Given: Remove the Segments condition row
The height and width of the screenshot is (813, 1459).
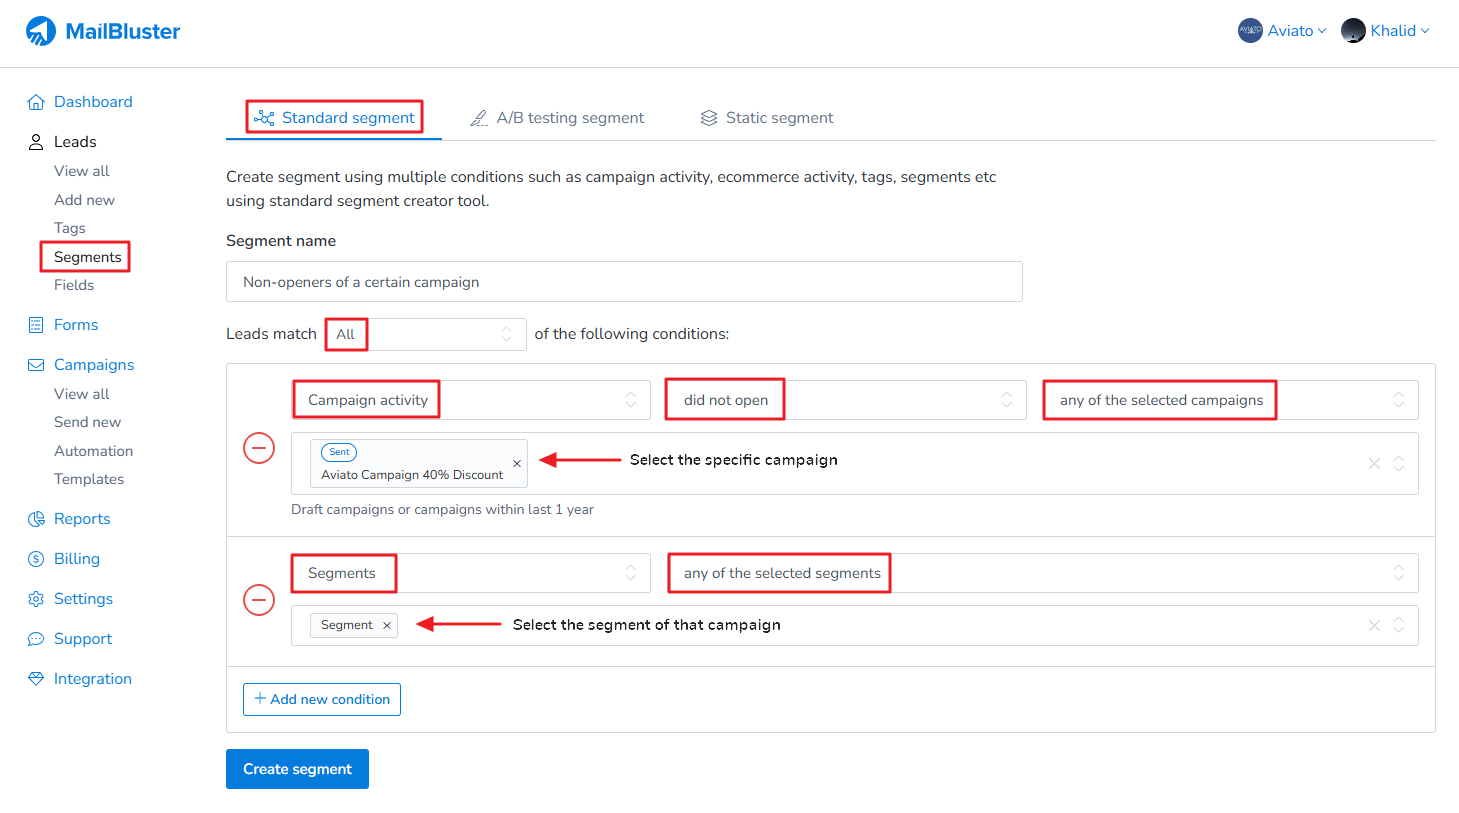Looking at the screenshot, I should pos(259,600).
